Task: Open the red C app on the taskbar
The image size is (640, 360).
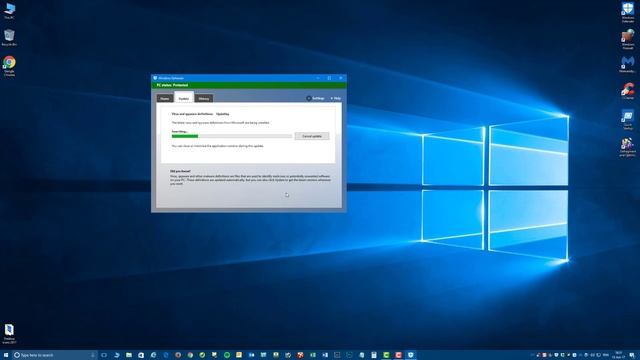Action: [x=398, y=355]
